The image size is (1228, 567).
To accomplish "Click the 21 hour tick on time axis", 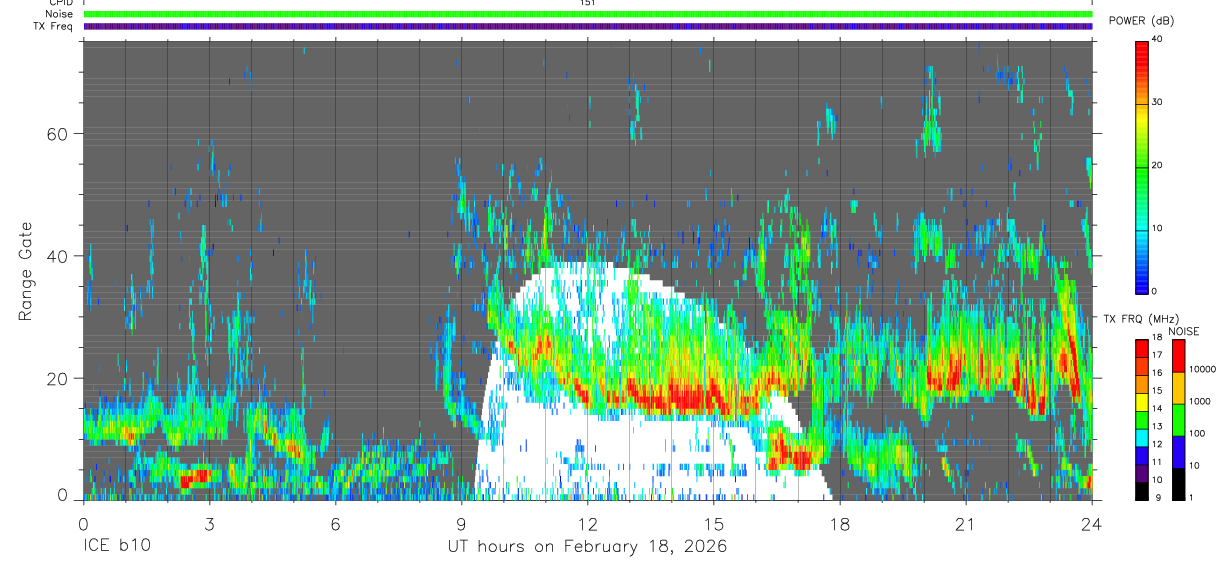I will click(x=966, y=524).
